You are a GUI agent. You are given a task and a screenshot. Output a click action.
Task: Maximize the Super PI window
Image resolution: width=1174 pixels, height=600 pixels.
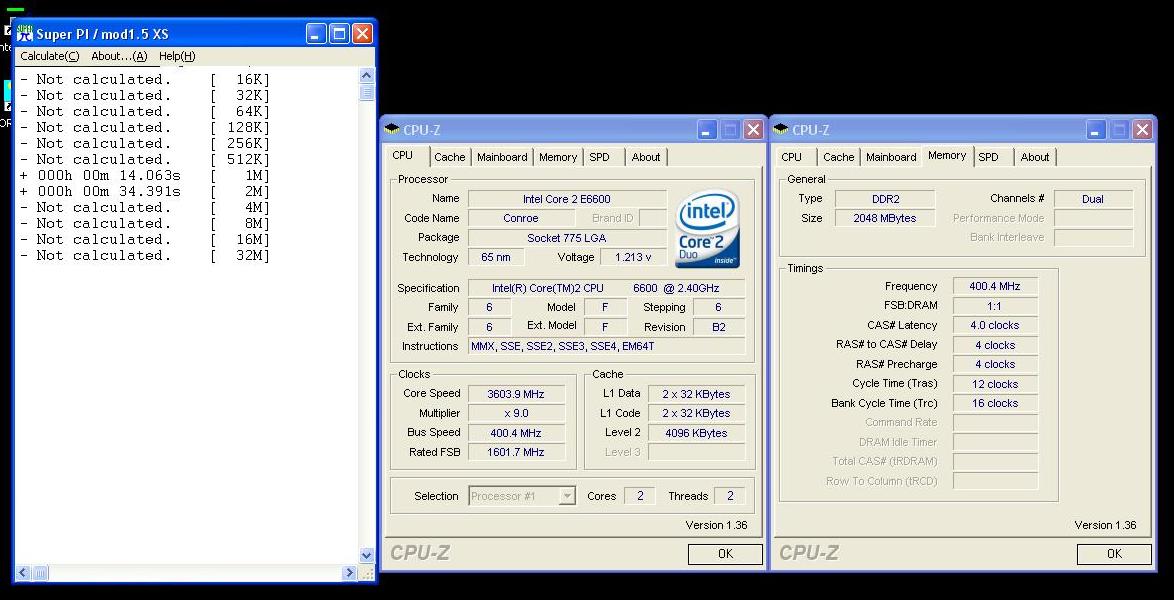pos(339,33)
